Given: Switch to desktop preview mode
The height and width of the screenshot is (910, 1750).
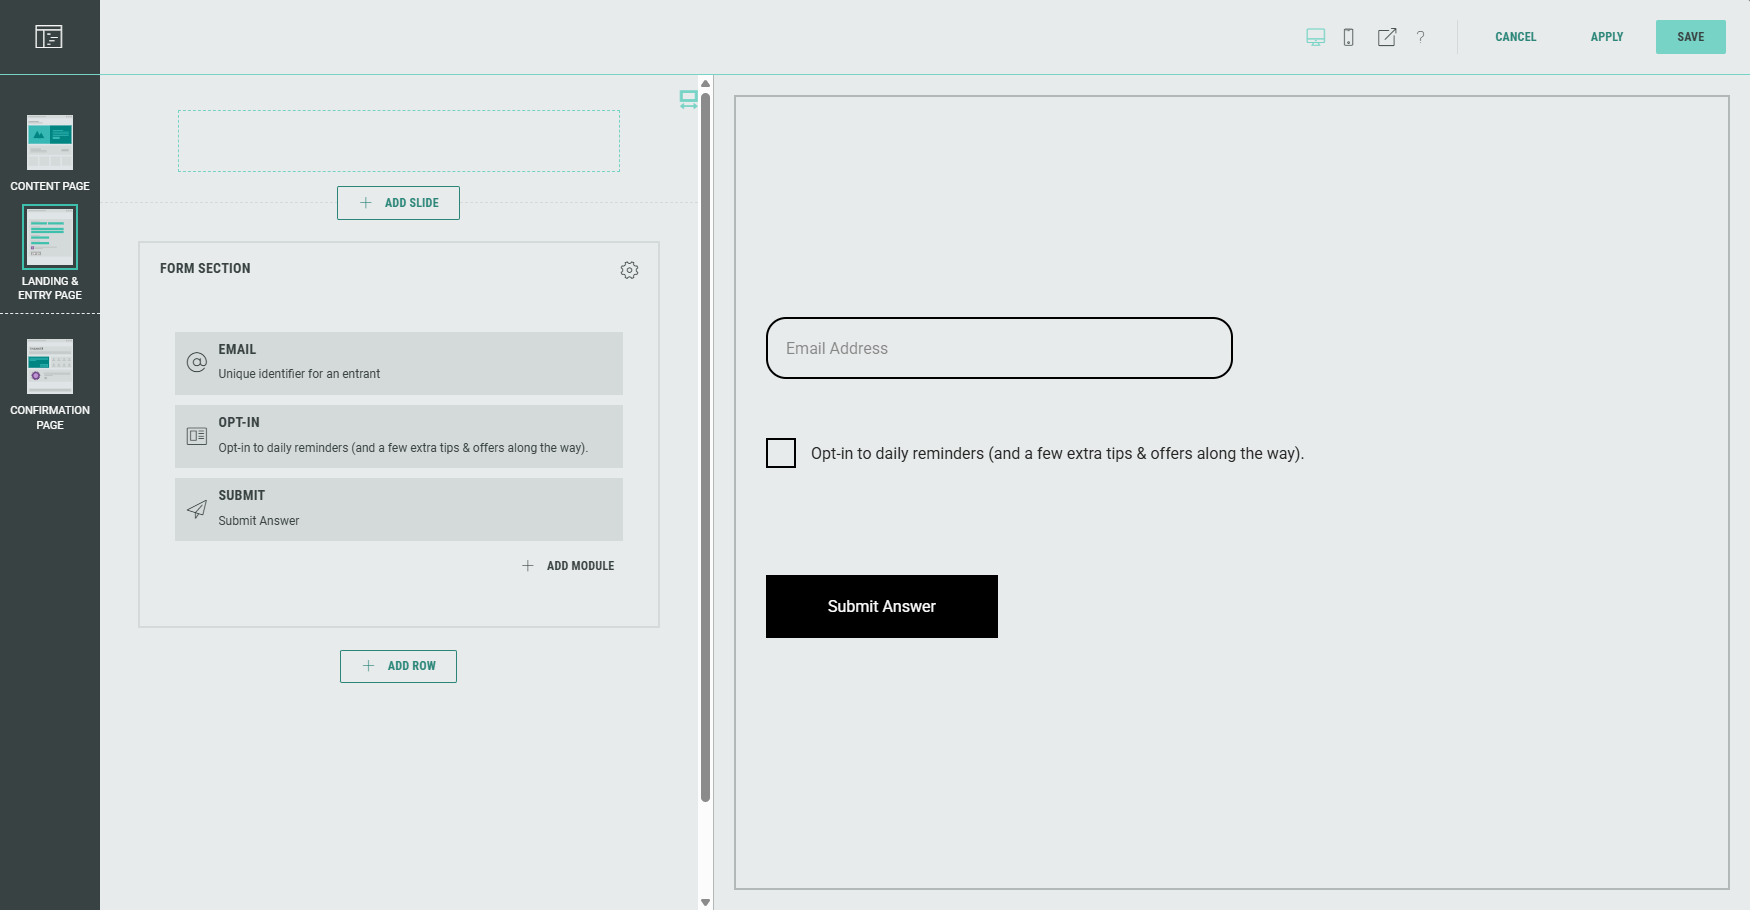Looking at the screenshot, I should click(x=1315, y=37).
